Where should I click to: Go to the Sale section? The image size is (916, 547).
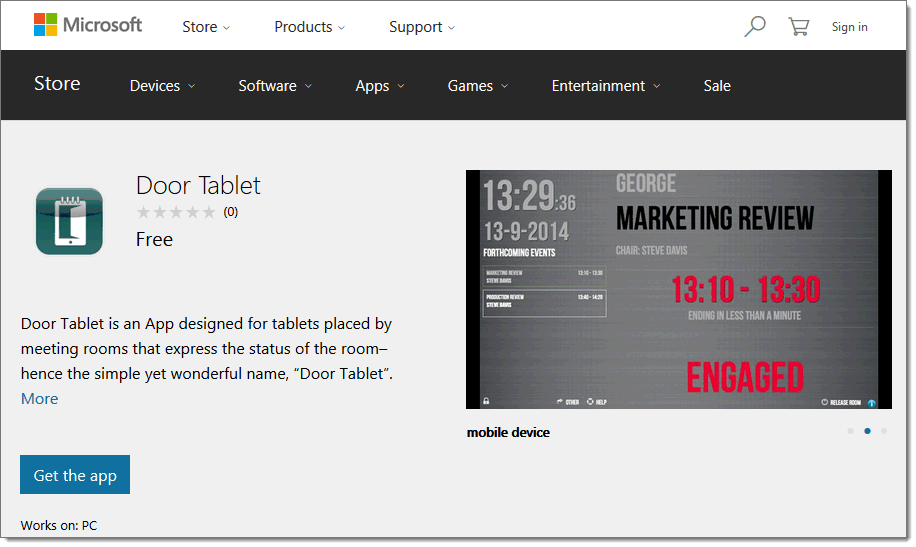(717, 86)
